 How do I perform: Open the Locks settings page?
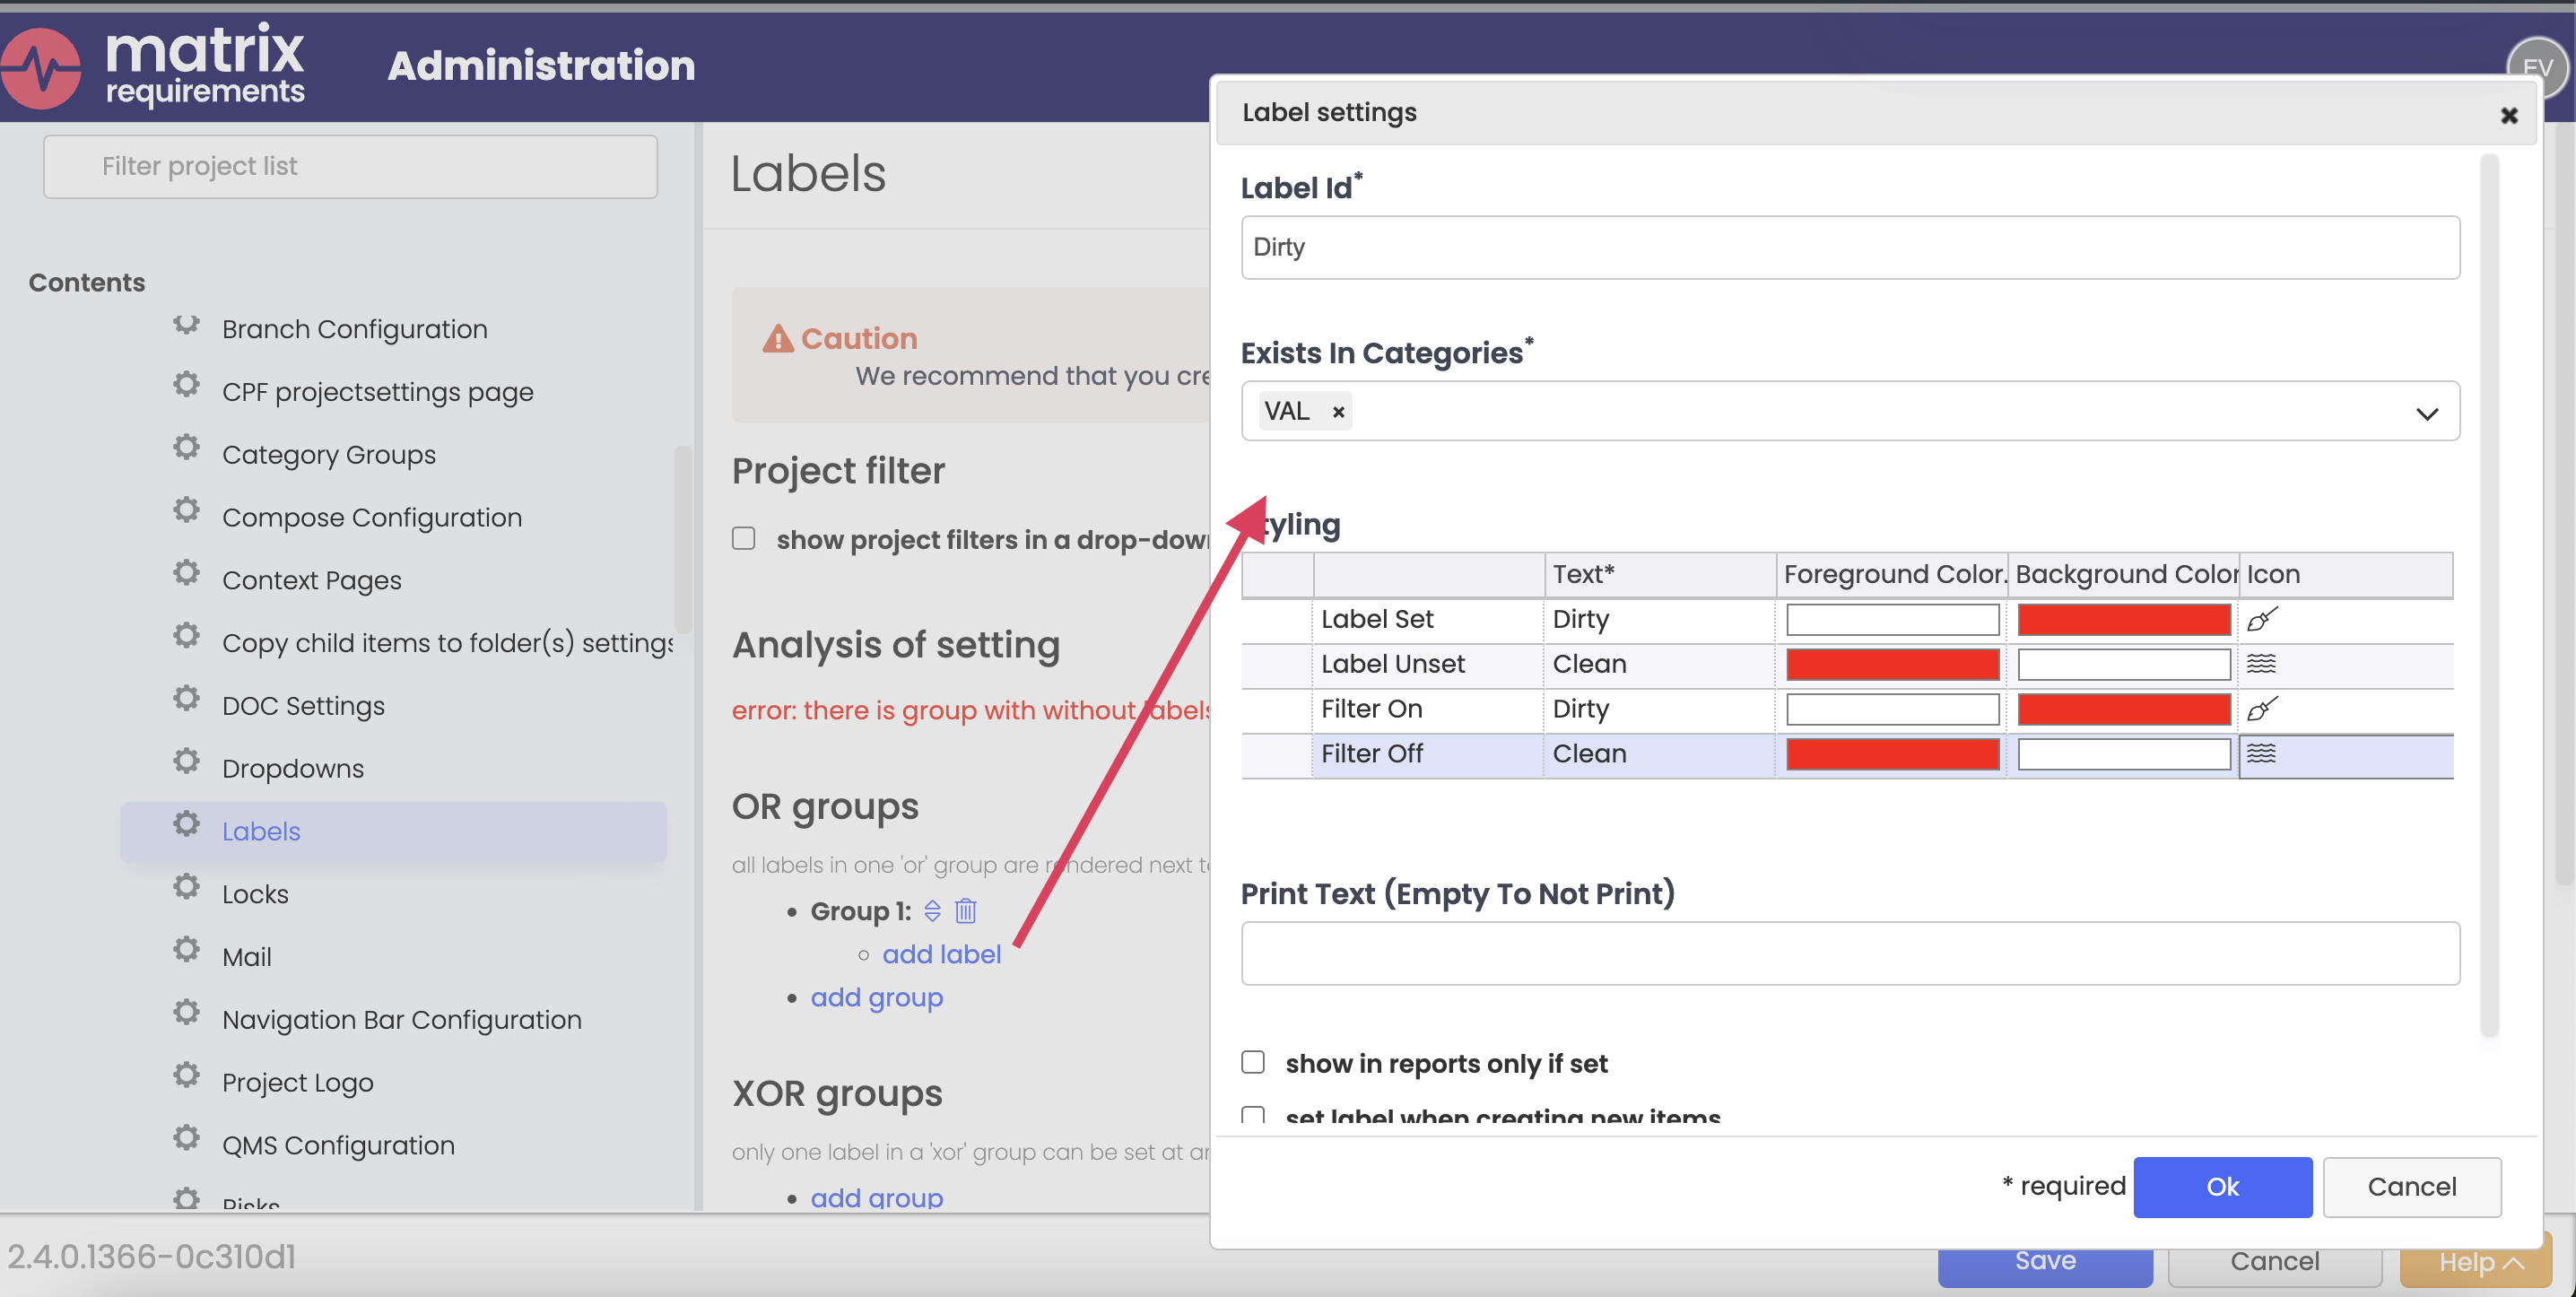point(255,894)
